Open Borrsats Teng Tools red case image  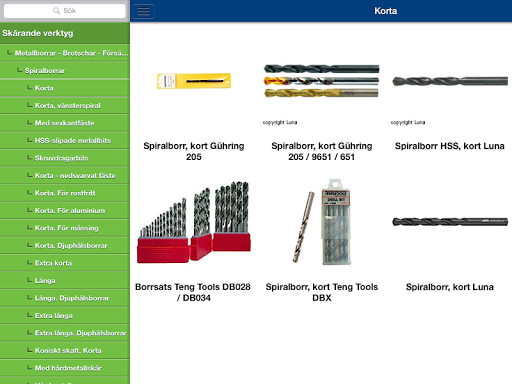194,222
